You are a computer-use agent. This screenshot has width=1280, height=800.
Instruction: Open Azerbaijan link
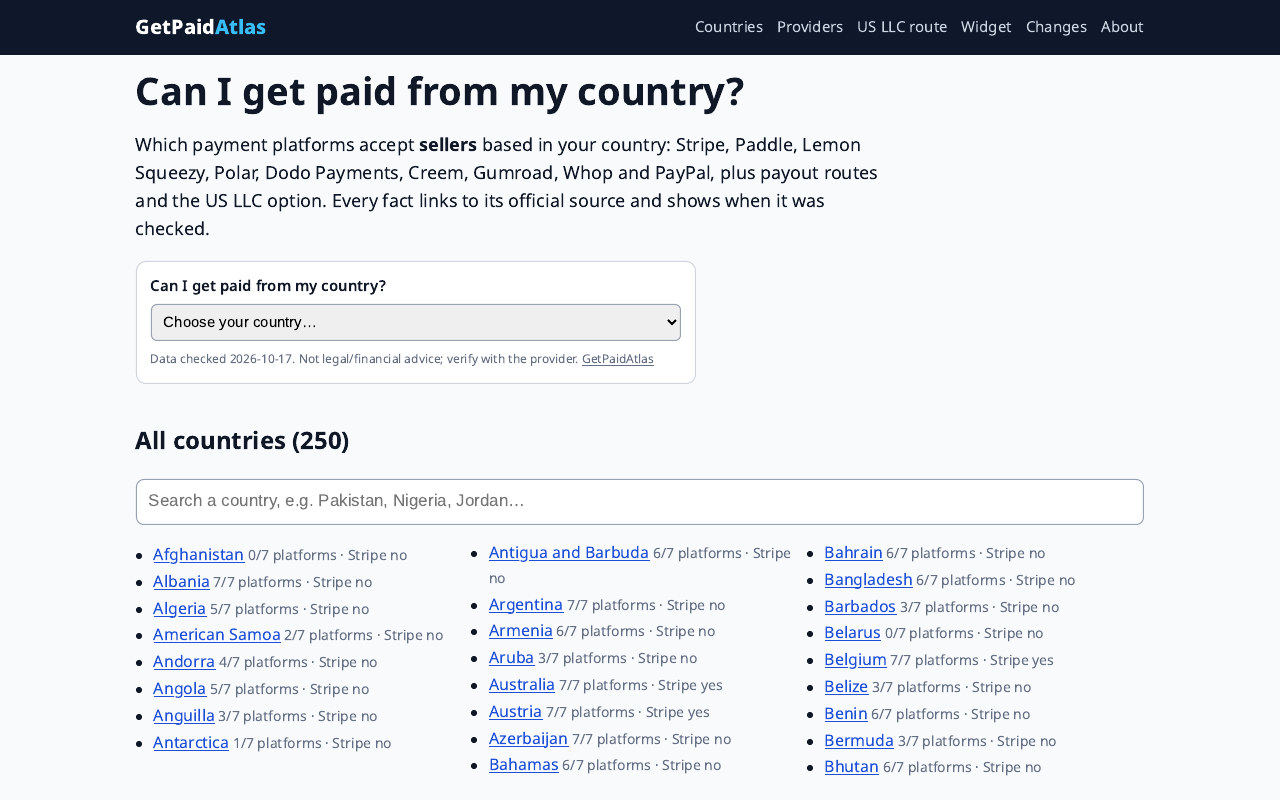pos(528,738)
